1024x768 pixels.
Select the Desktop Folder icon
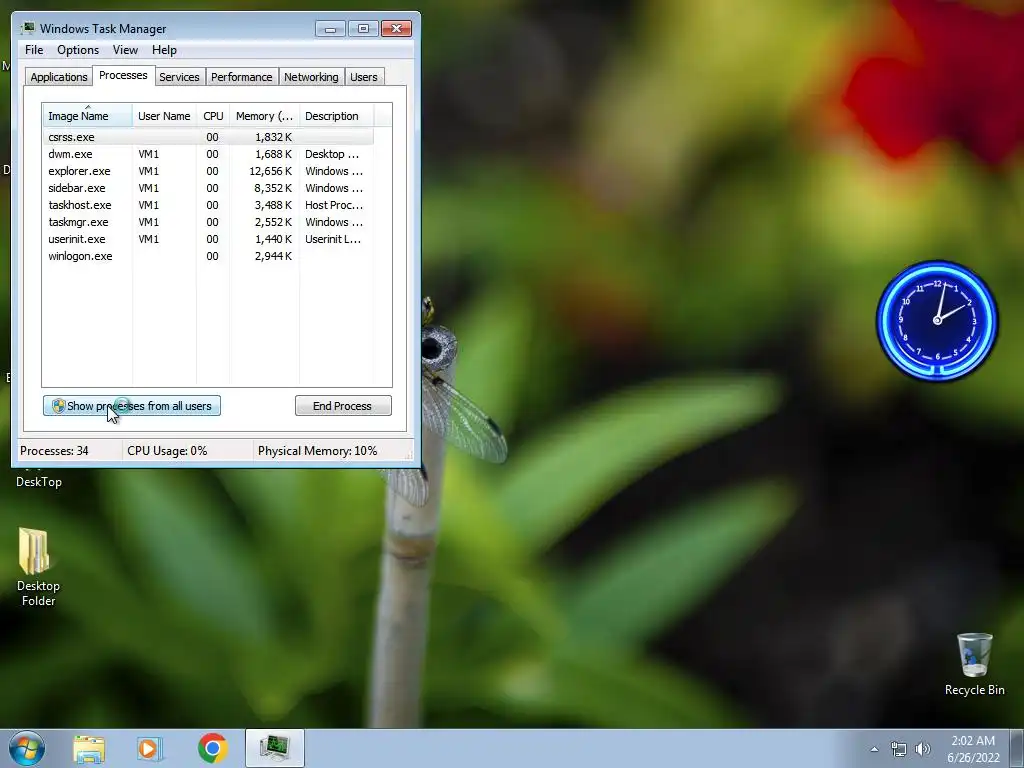[38, 567]
